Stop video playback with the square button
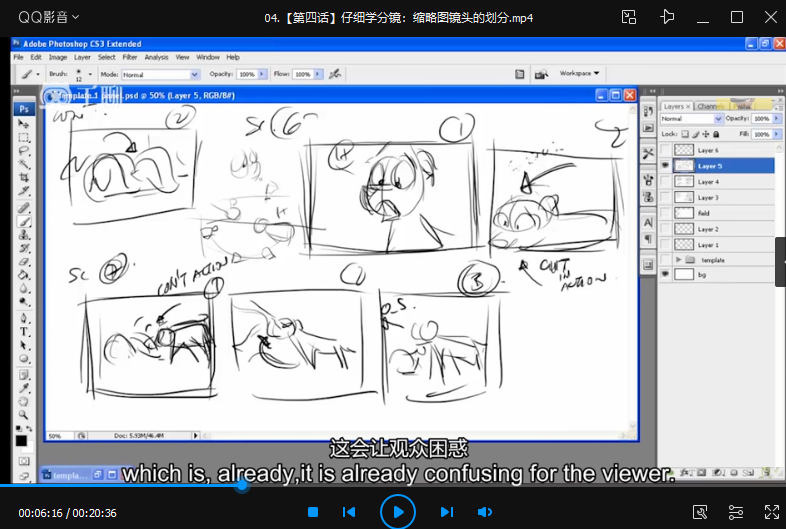Image resolution: width=786 pixels, height=529 pixels. pyautogui.click(x=313, y=512)
